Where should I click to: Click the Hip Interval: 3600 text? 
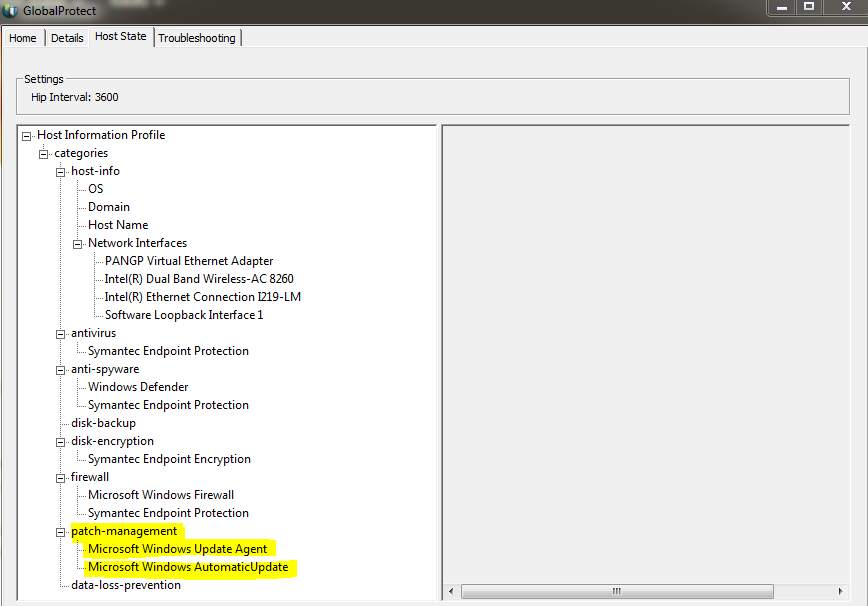(x=75, y=97)
